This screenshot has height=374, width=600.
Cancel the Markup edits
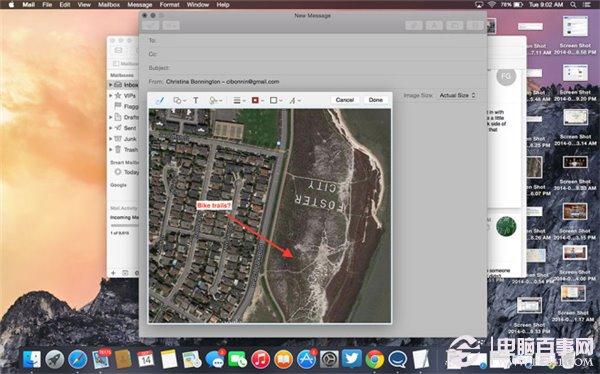coord(345,100)
